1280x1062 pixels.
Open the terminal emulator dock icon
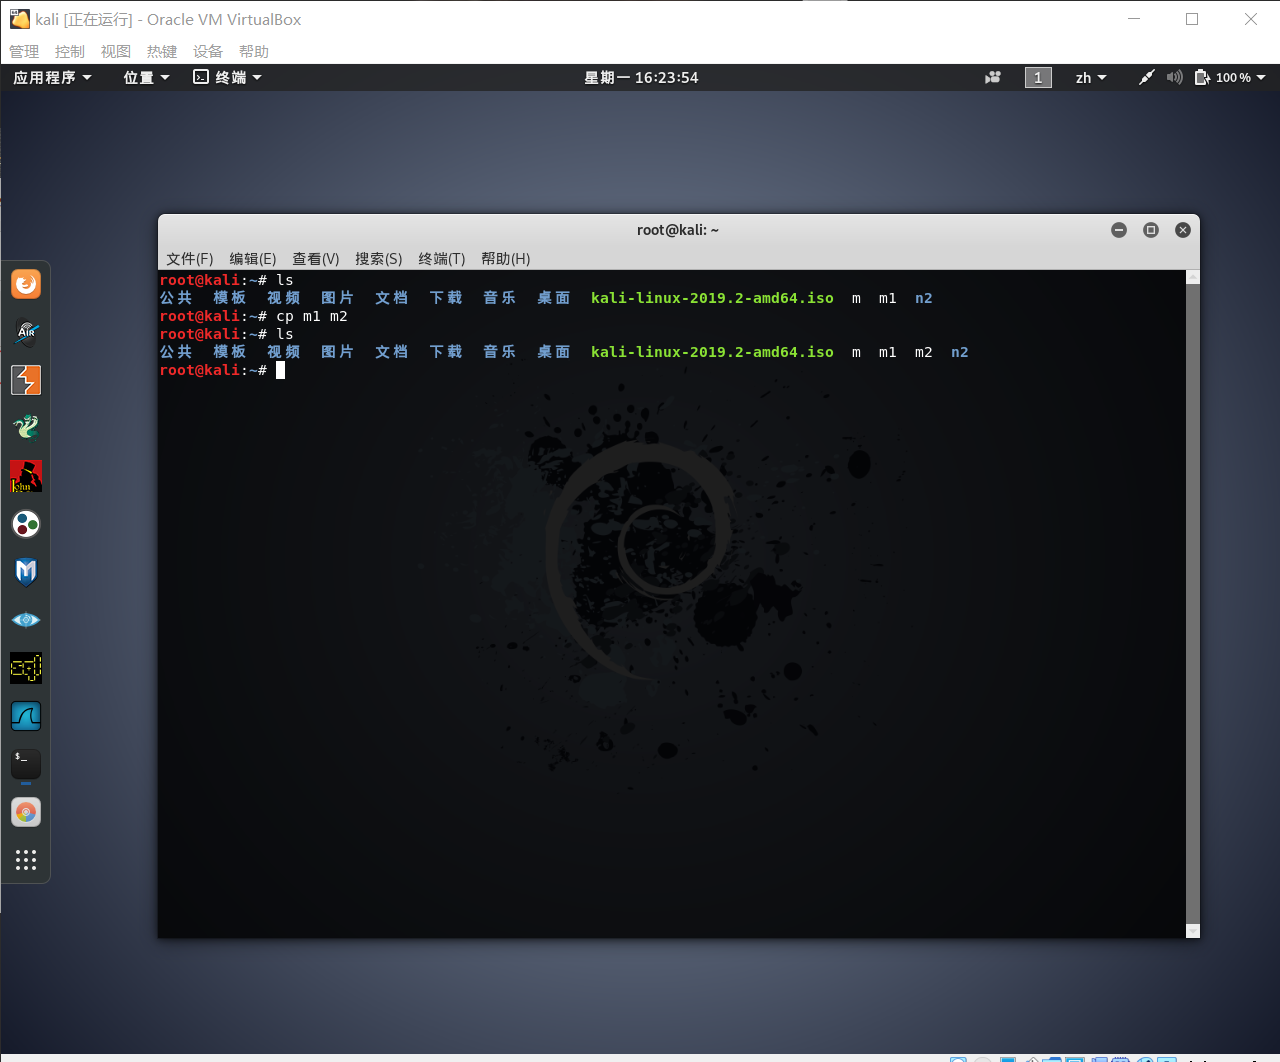(25, 763)
